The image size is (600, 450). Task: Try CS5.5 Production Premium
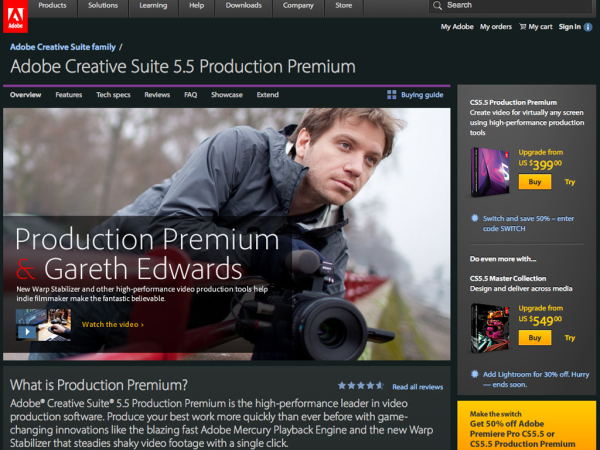(570, 182)
